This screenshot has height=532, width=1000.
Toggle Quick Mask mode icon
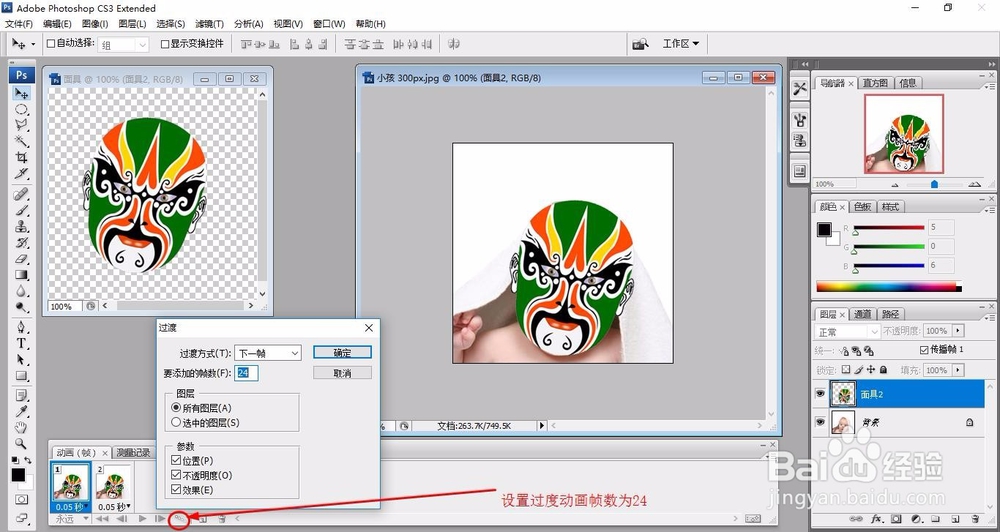(22, 499)
